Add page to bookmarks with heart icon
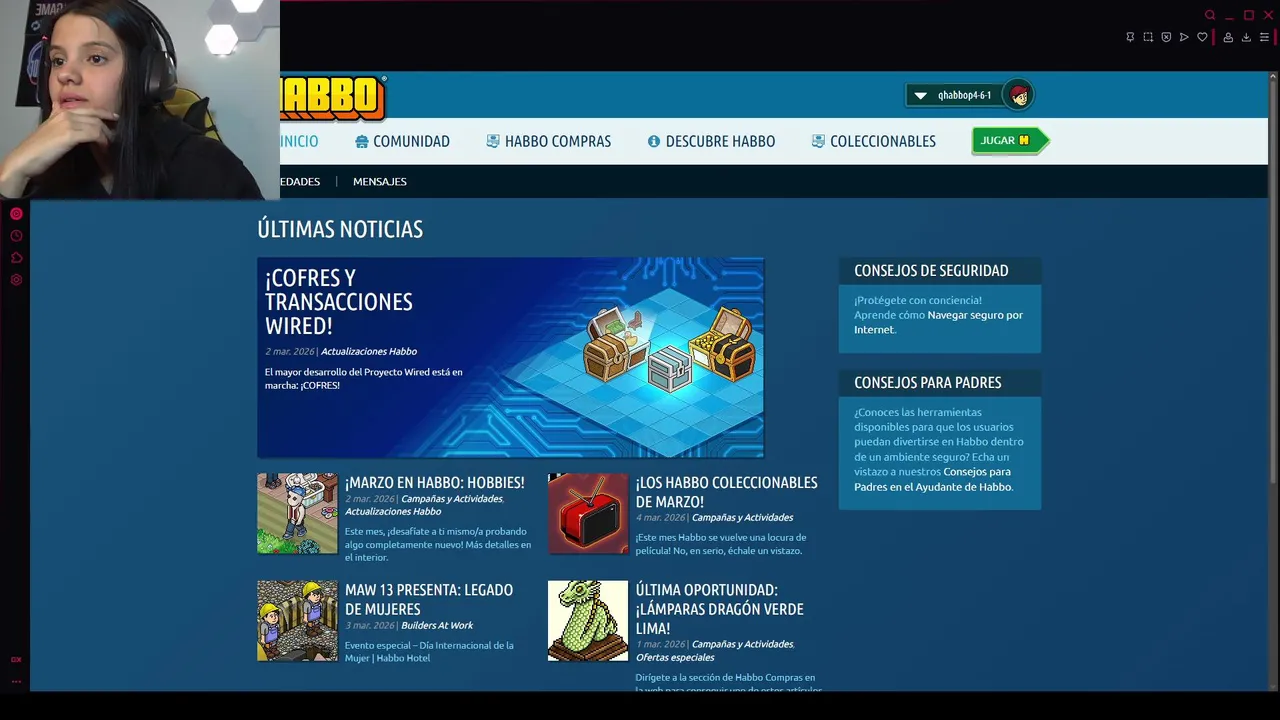The width and height of the screenshot is (1280, 720). [1202, 37]
